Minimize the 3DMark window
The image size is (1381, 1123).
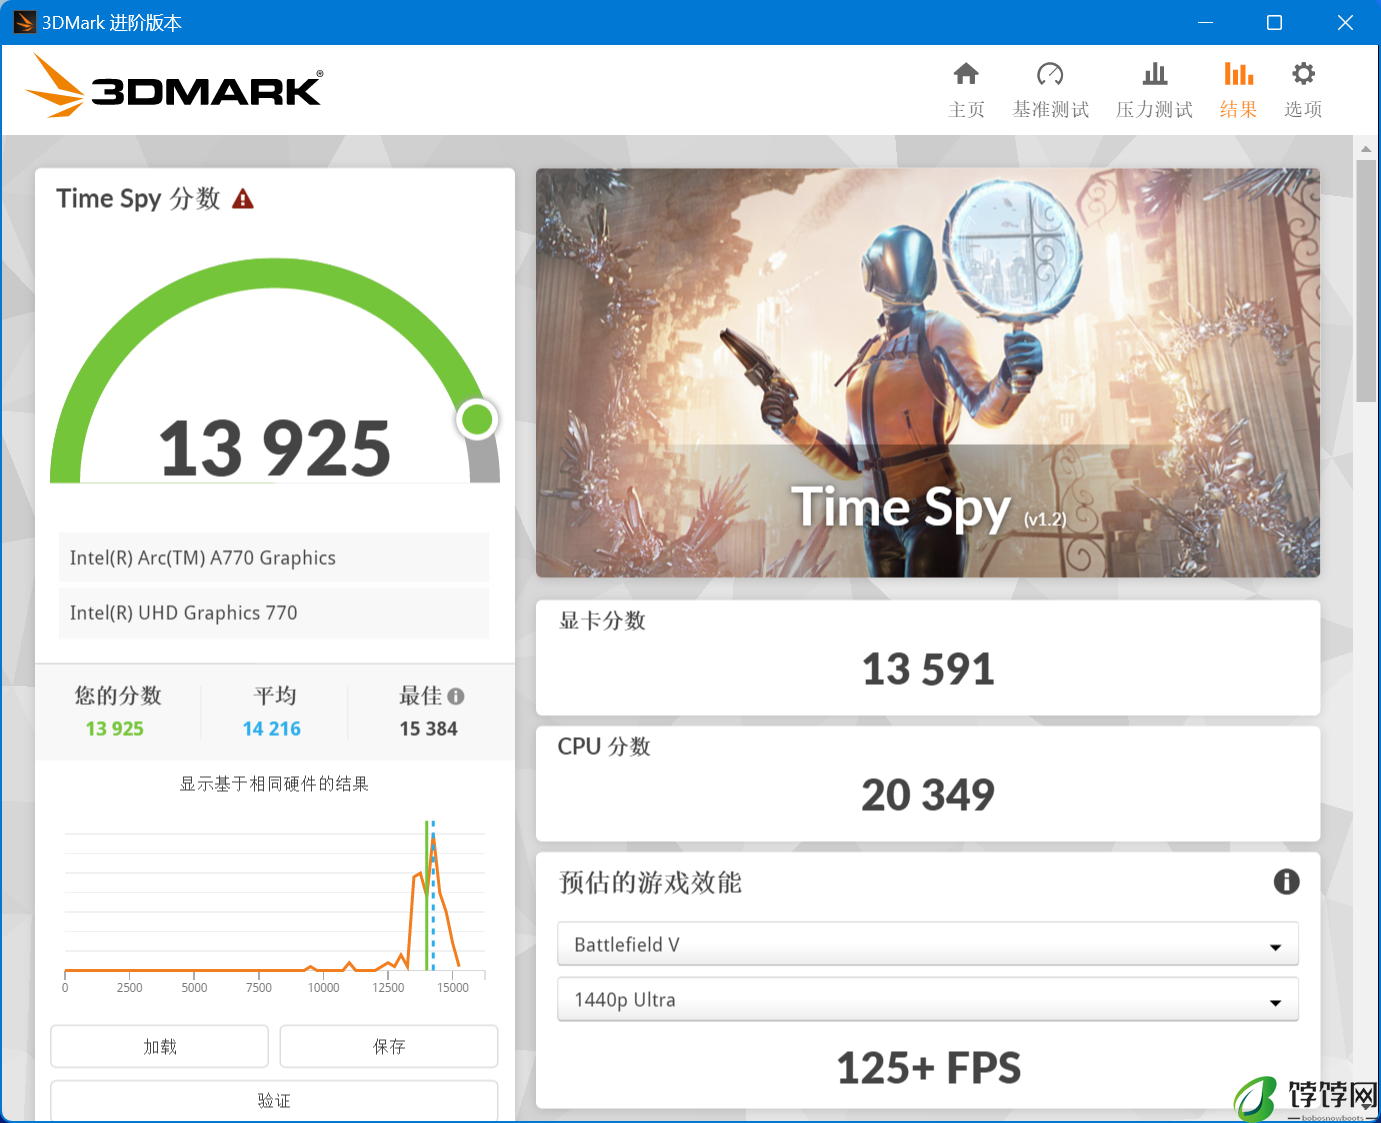point(1206,22)
